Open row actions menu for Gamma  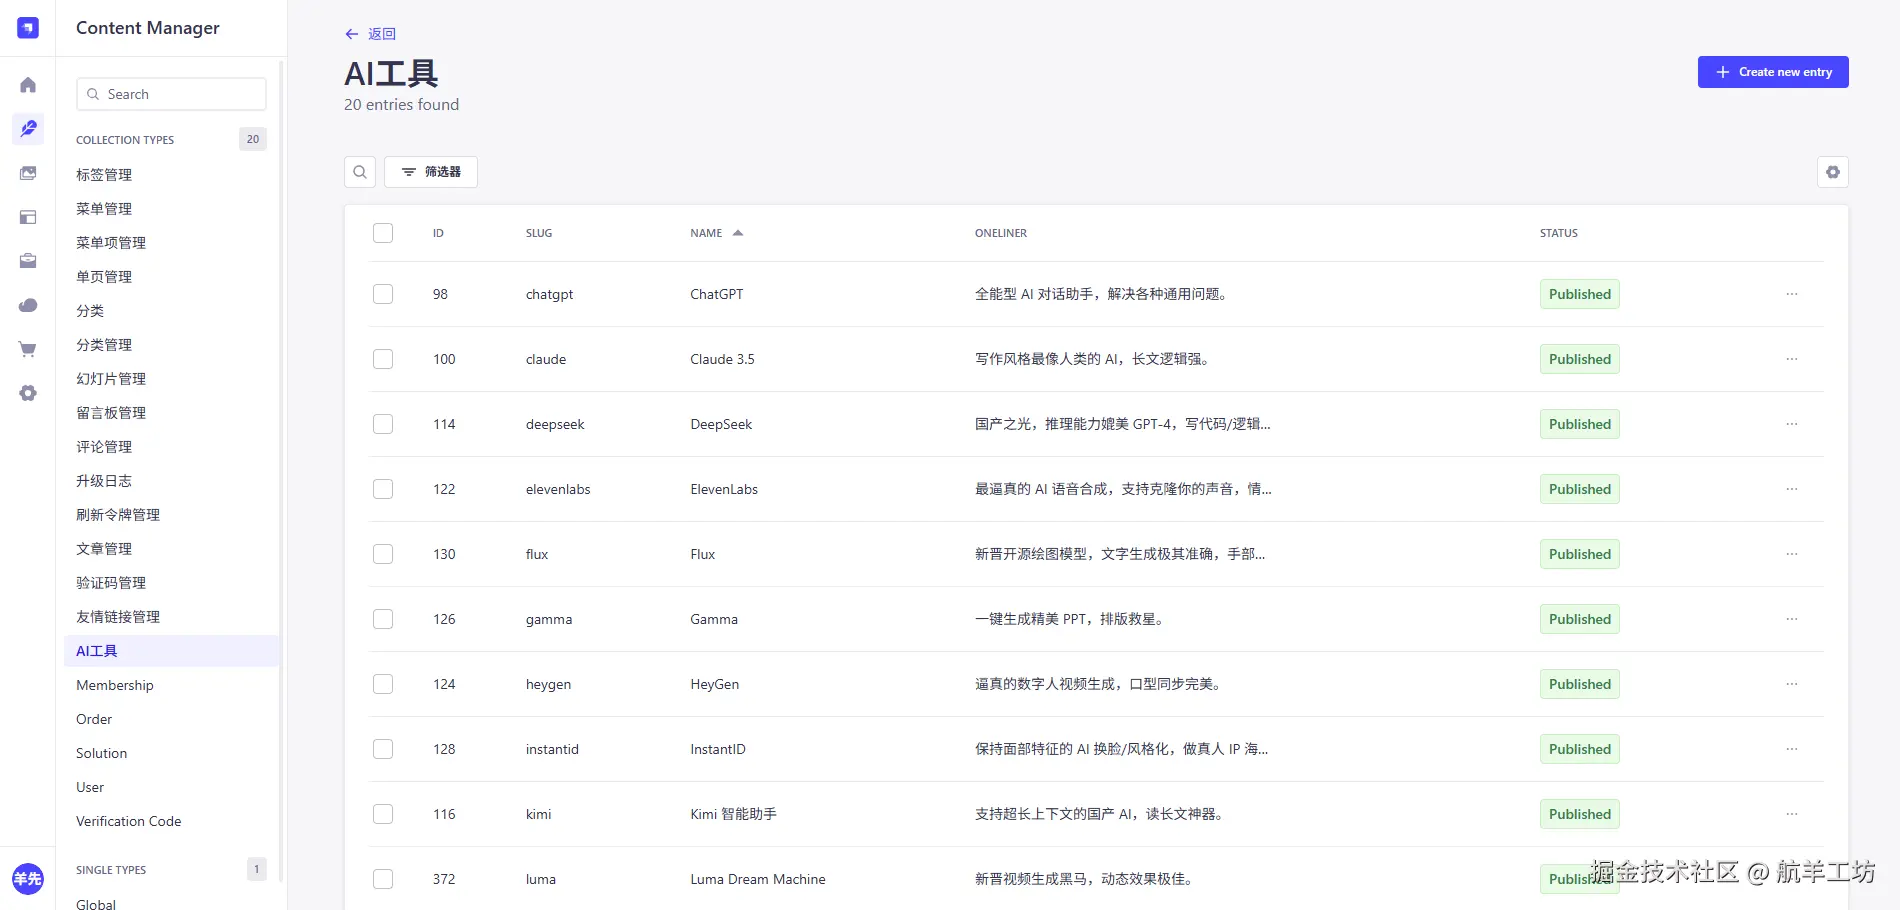[x=1792, y=619]
